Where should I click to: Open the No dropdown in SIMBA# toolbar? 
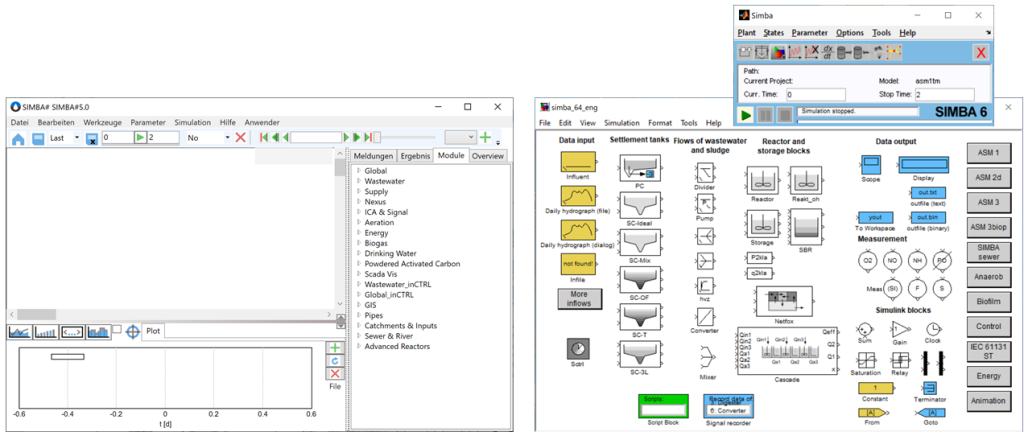pos(228,137)
